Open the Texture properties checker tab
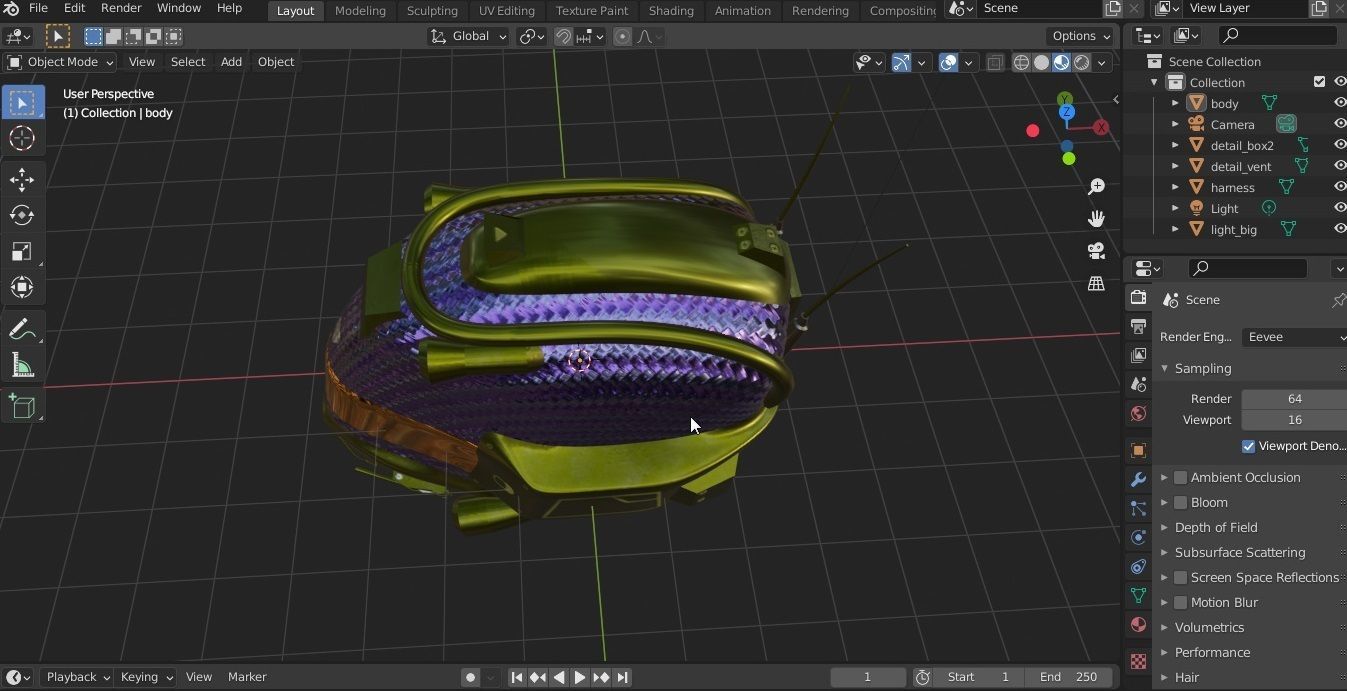 pos(1138,662)
